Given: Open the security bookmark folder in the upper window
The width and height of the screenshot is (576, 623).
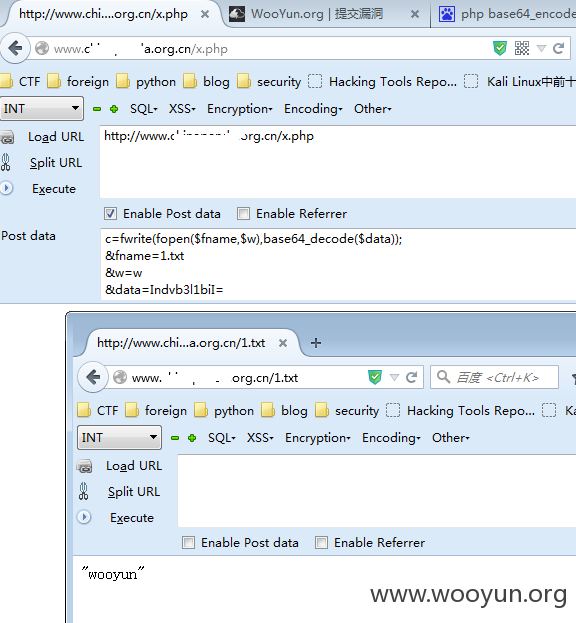Looking at the screenshot, I should [x=269, y=81].
